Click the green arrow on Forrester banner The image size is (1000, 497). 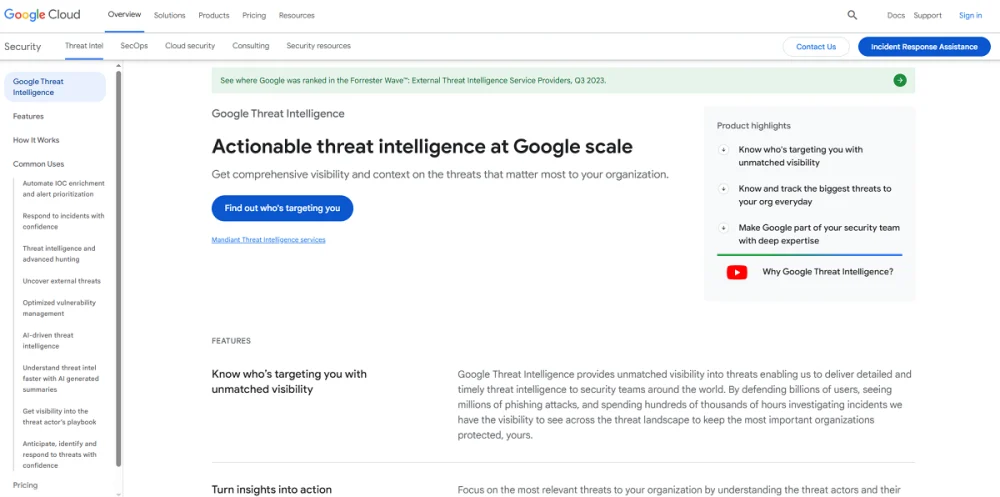click(x=900, y=80)
